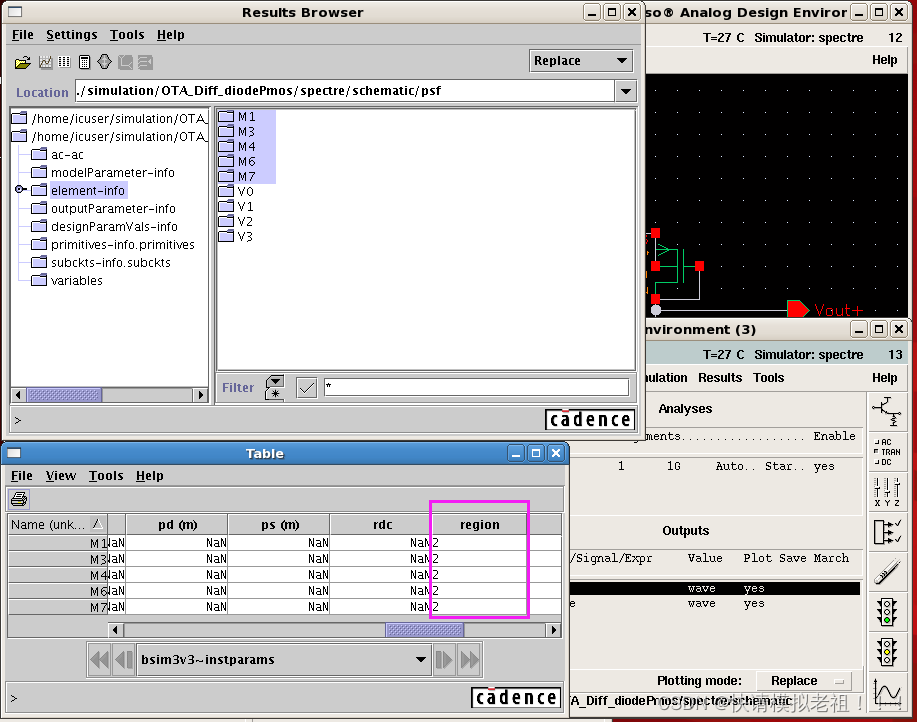Viewport: 917px width, 722px height.
Task: Click the green traffic light run icon
Action: pos(887,612)
